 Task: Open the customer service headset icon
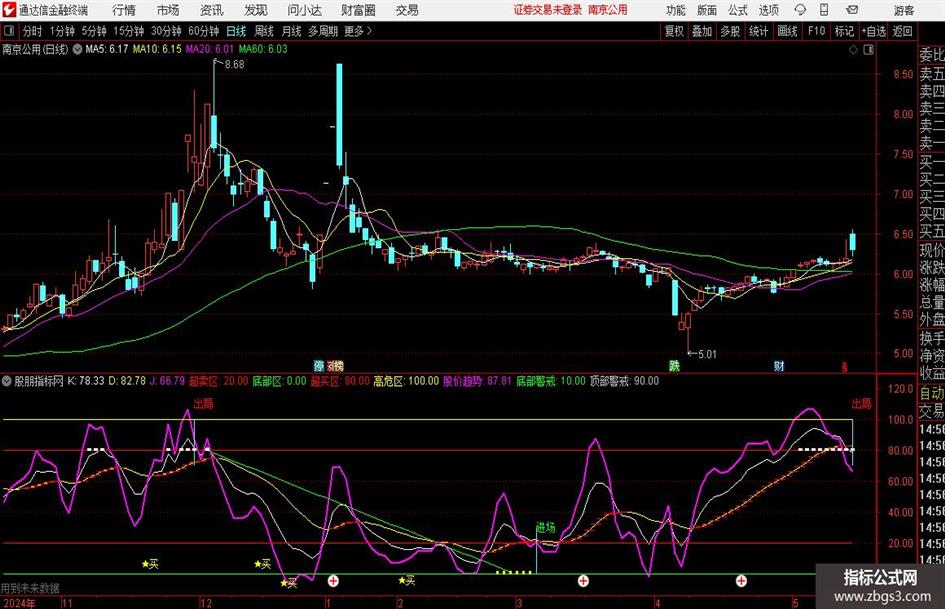(x=800, y=10)
